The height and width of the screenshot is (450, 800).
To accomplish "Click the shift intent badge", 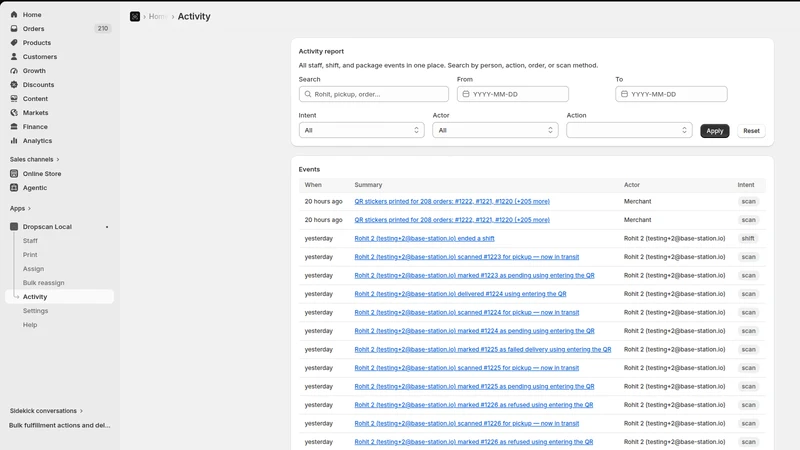I will (748, 238).
